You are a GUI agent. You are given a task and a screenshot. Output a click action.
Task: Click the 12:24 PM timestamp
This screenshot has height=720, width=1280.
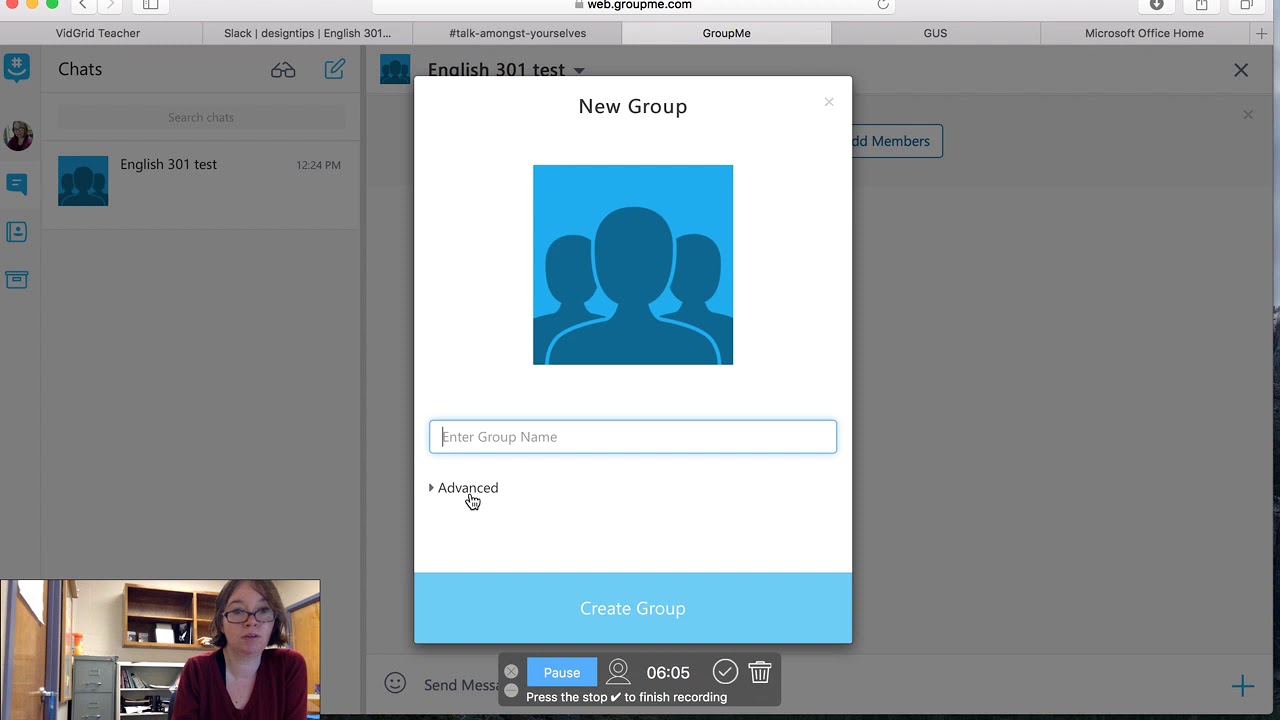[x=318, y=165]
